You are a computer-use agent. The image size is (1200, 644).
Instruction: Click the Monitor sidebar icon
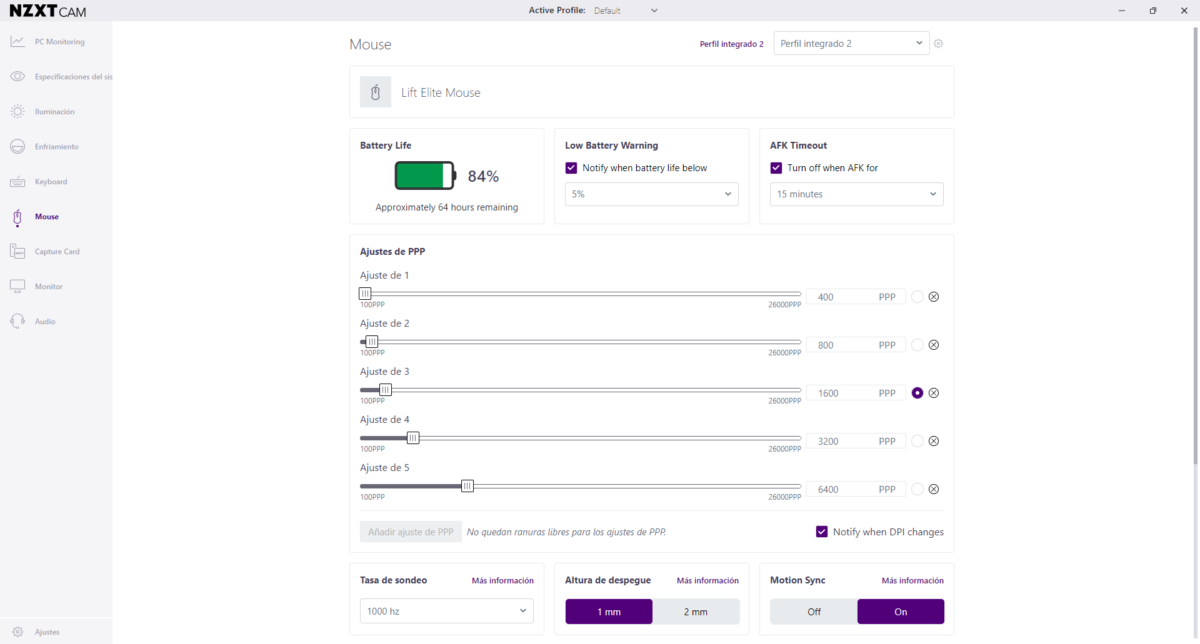[17, 287]
